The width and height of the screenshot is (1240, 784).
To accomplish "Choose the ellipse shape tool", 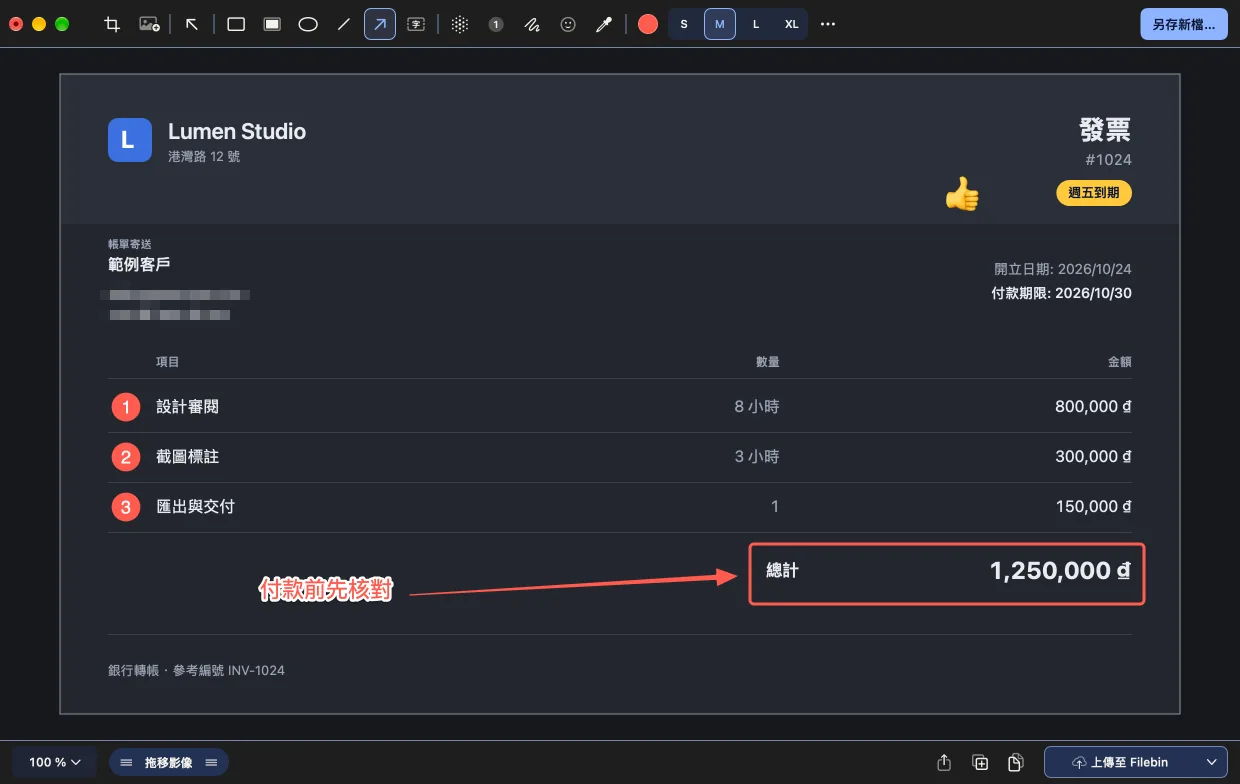I will pos(308,24).
